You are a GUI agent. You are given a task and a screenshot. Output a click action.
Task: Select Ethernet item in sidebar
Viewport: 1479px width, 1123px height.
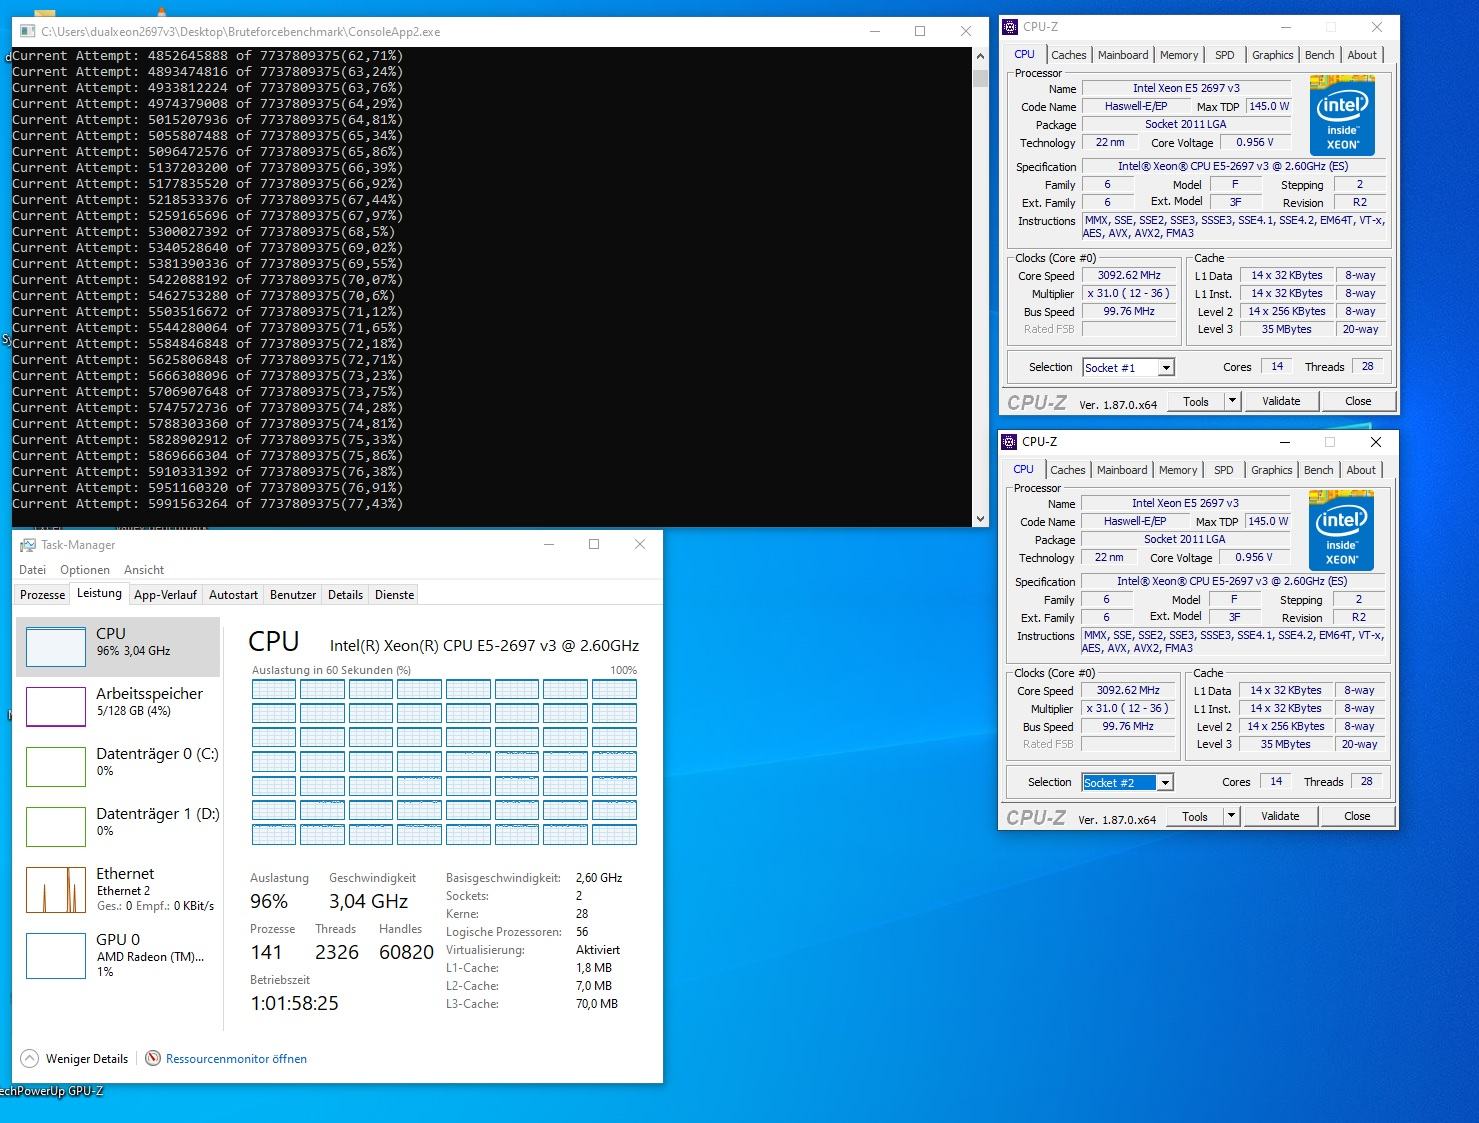[118, 889]
